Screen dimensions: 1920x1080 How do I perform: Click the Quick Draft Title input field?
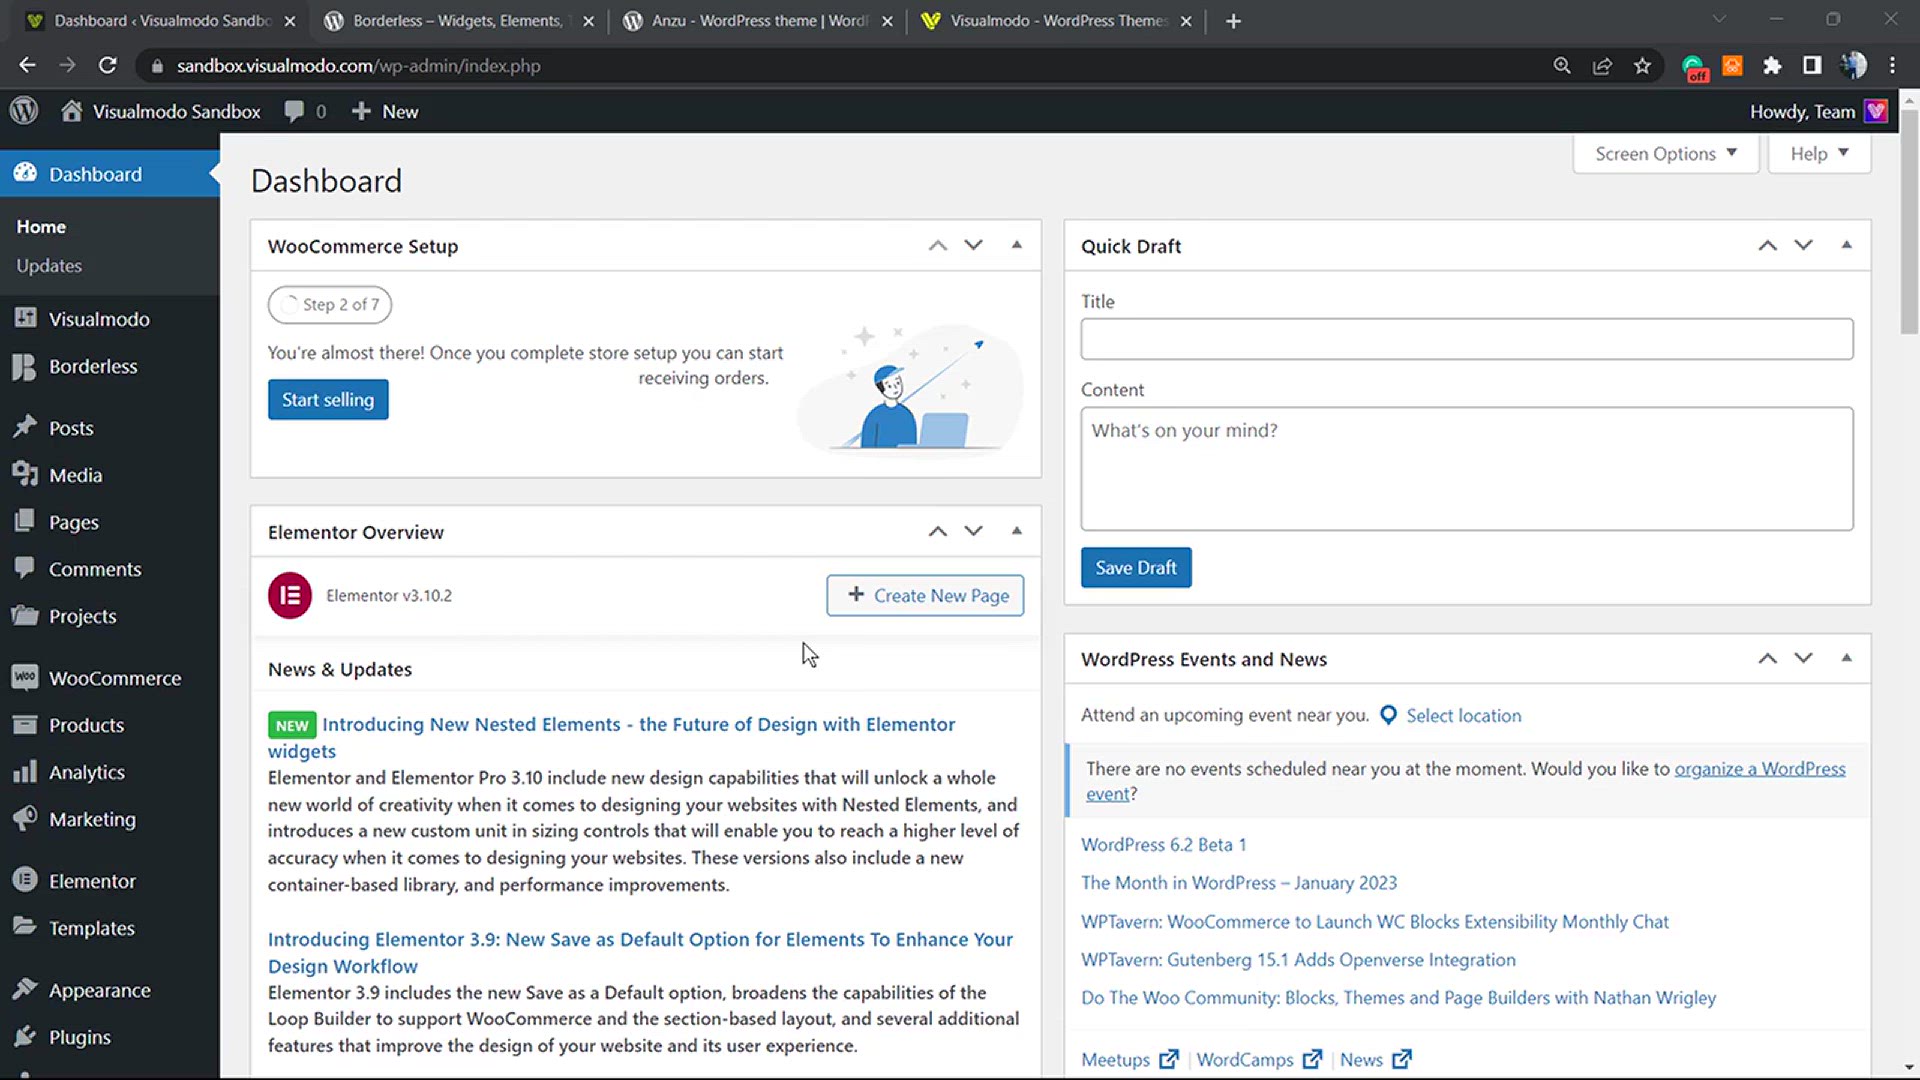click(x=1466, y=339)
